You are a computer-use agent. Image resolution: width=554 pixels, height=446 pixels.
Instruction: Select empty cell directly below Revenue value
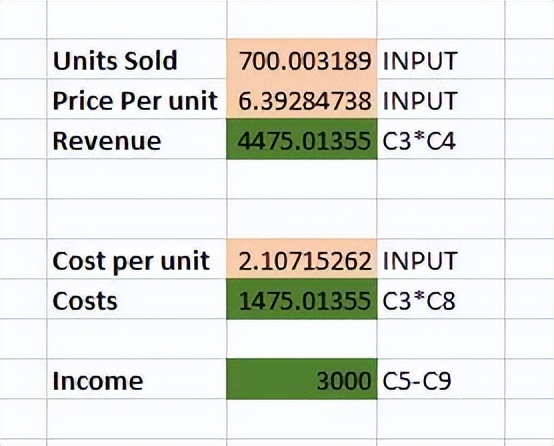[x=302, y=179]
